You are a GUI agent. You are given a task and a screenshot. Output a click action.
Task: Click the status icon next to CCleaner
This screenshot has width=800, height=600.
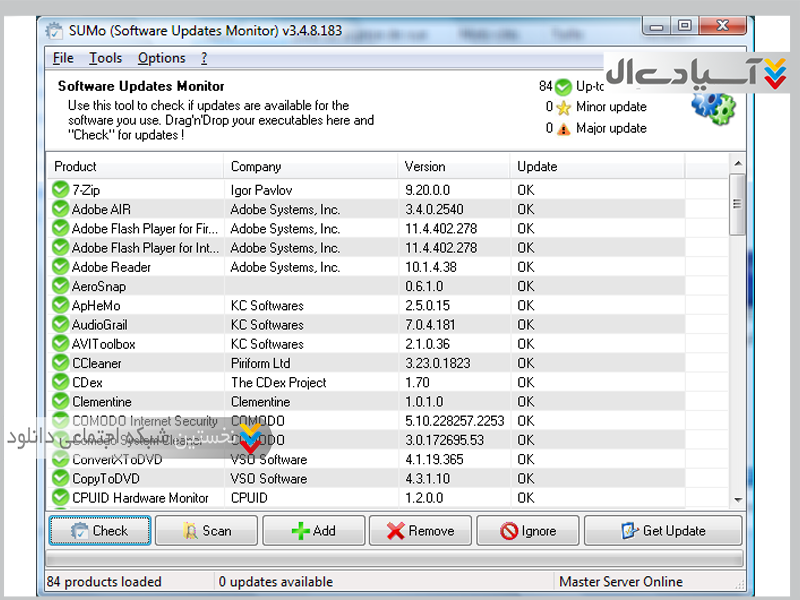[x=60, y=363]
